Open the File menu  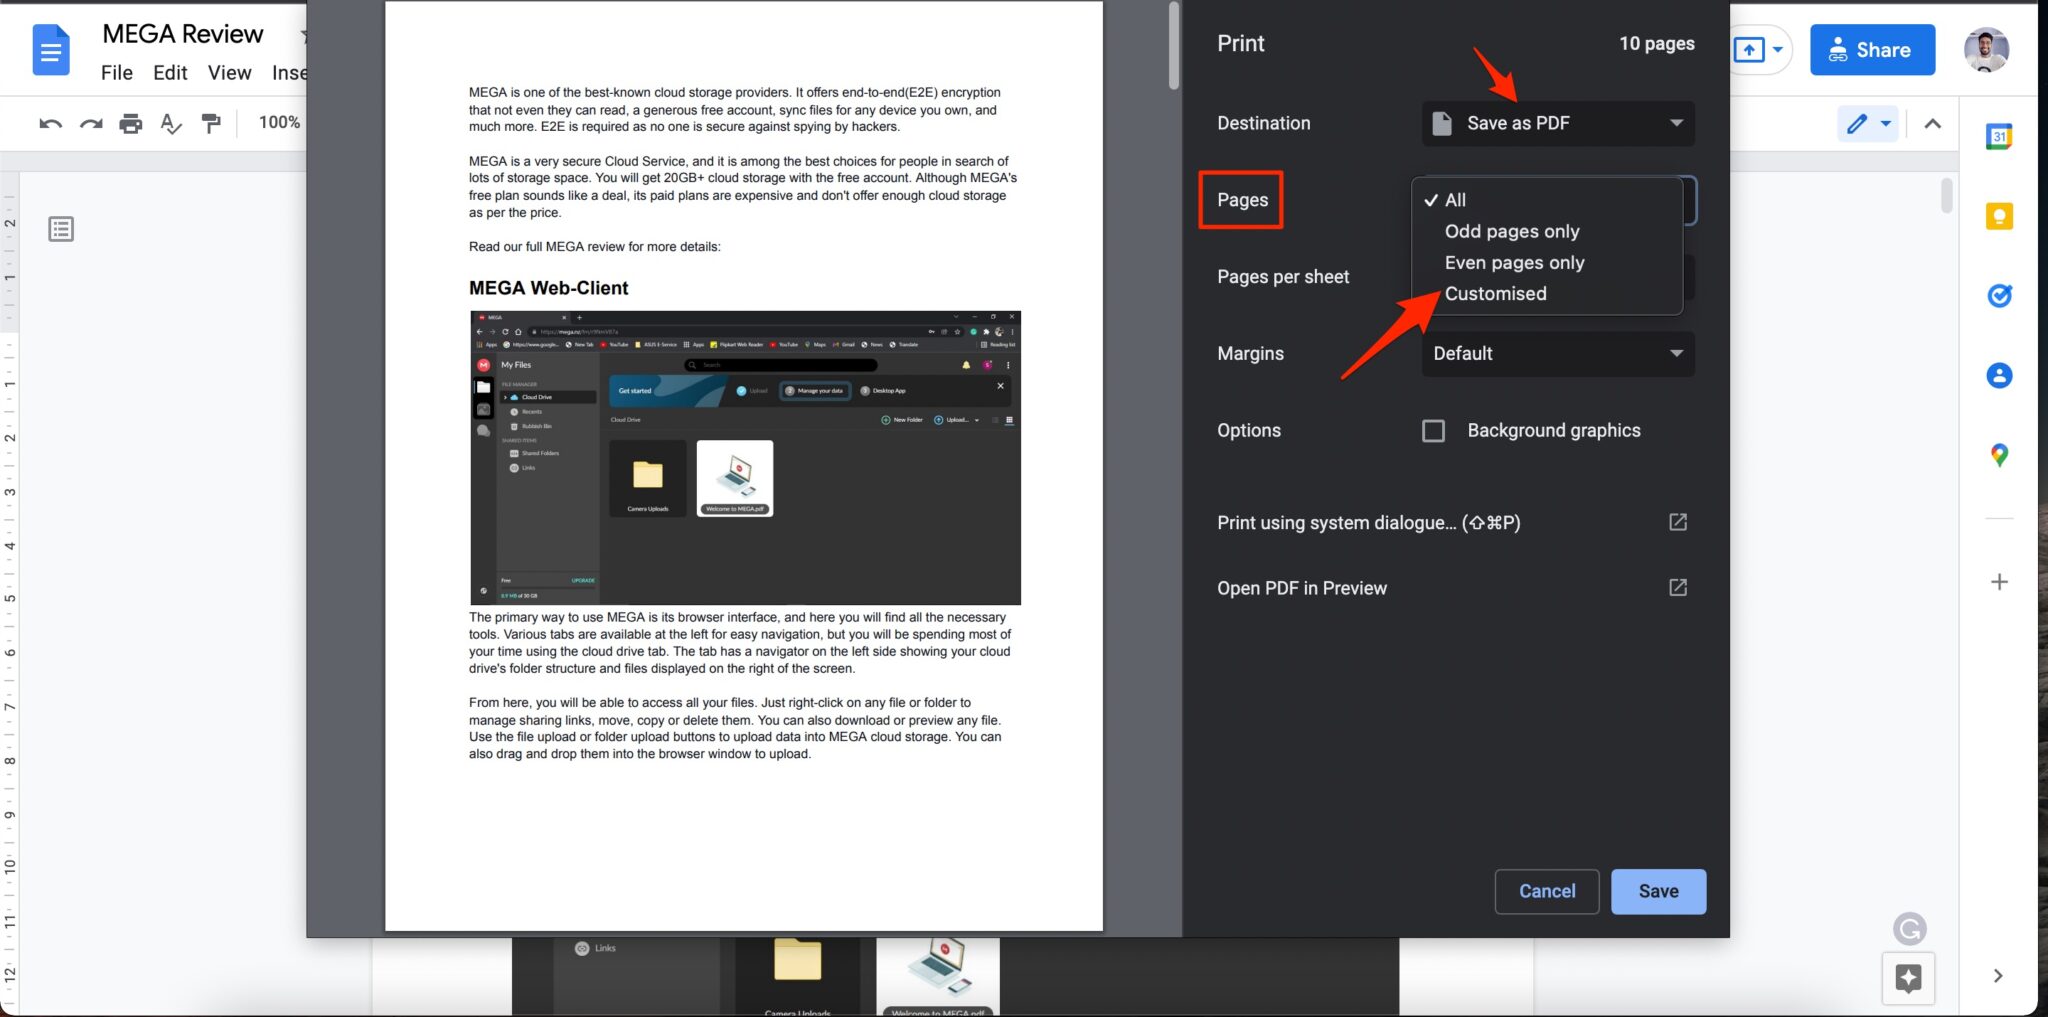point(116,72)
